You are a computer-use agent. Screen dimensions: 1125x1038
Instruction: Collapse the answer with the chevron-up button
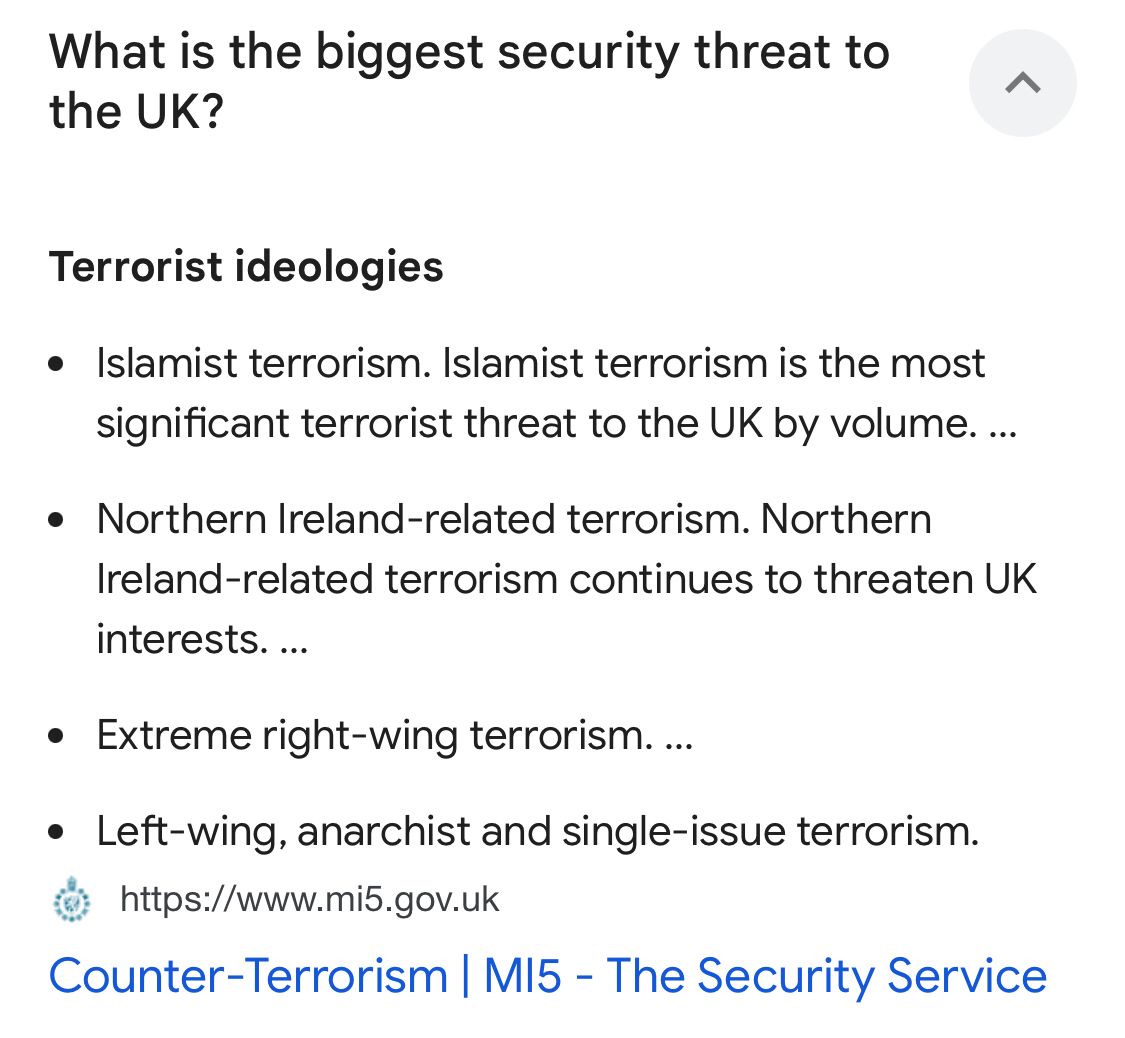[x=1022, y=83]
